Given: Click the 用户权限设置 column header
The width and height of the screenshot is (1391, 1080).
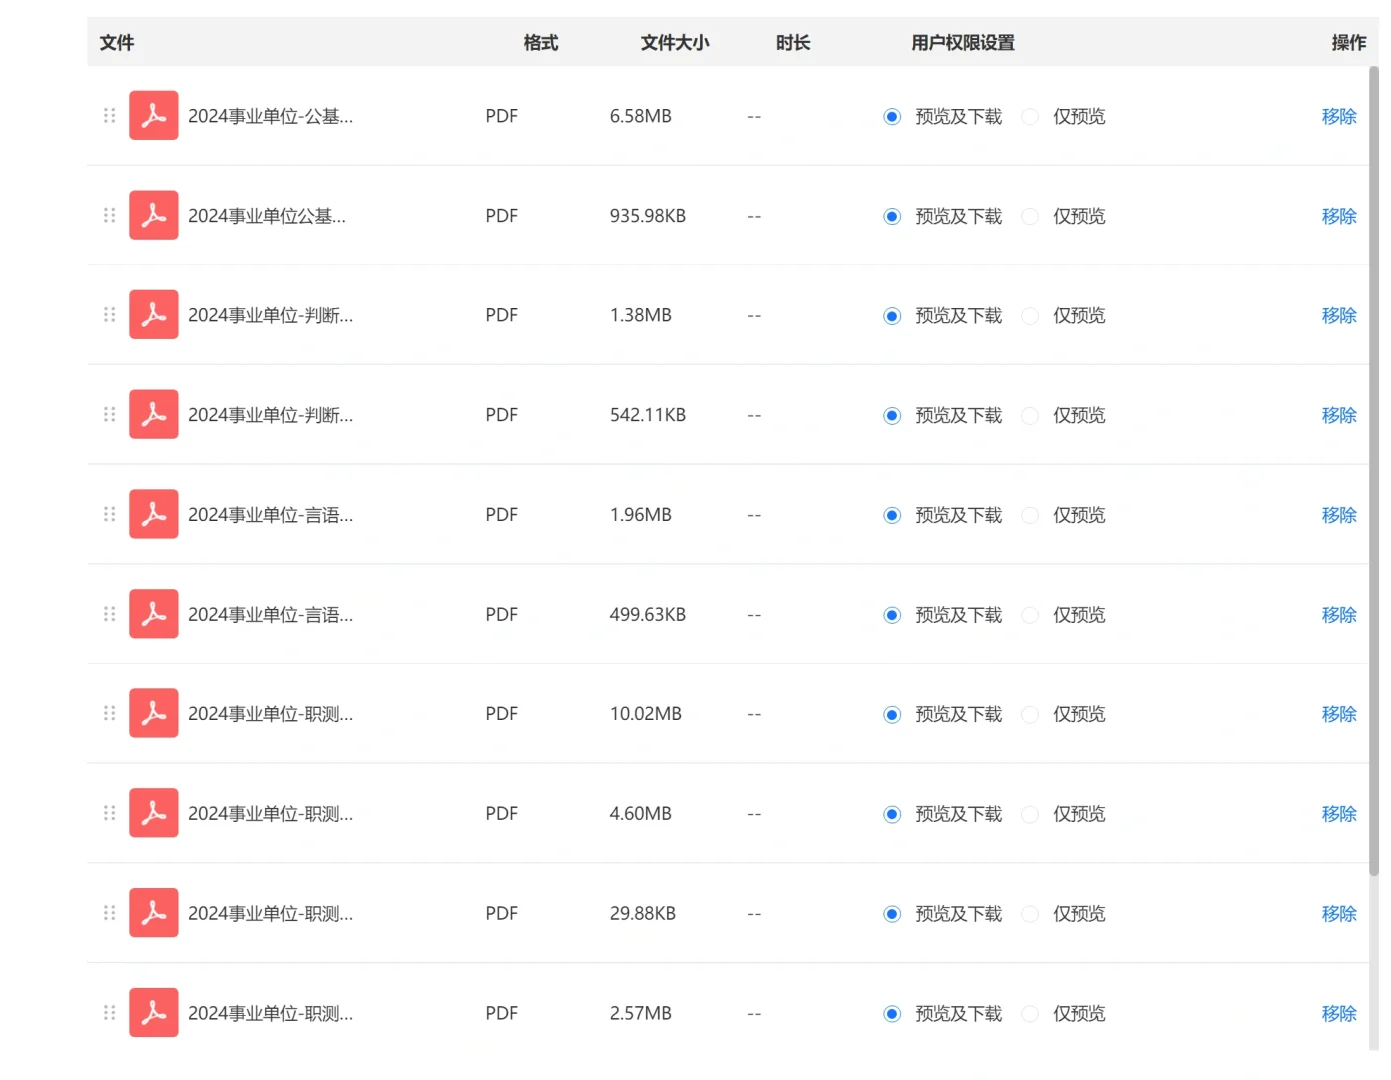Looking at the screenshot, I should [963, 43].
